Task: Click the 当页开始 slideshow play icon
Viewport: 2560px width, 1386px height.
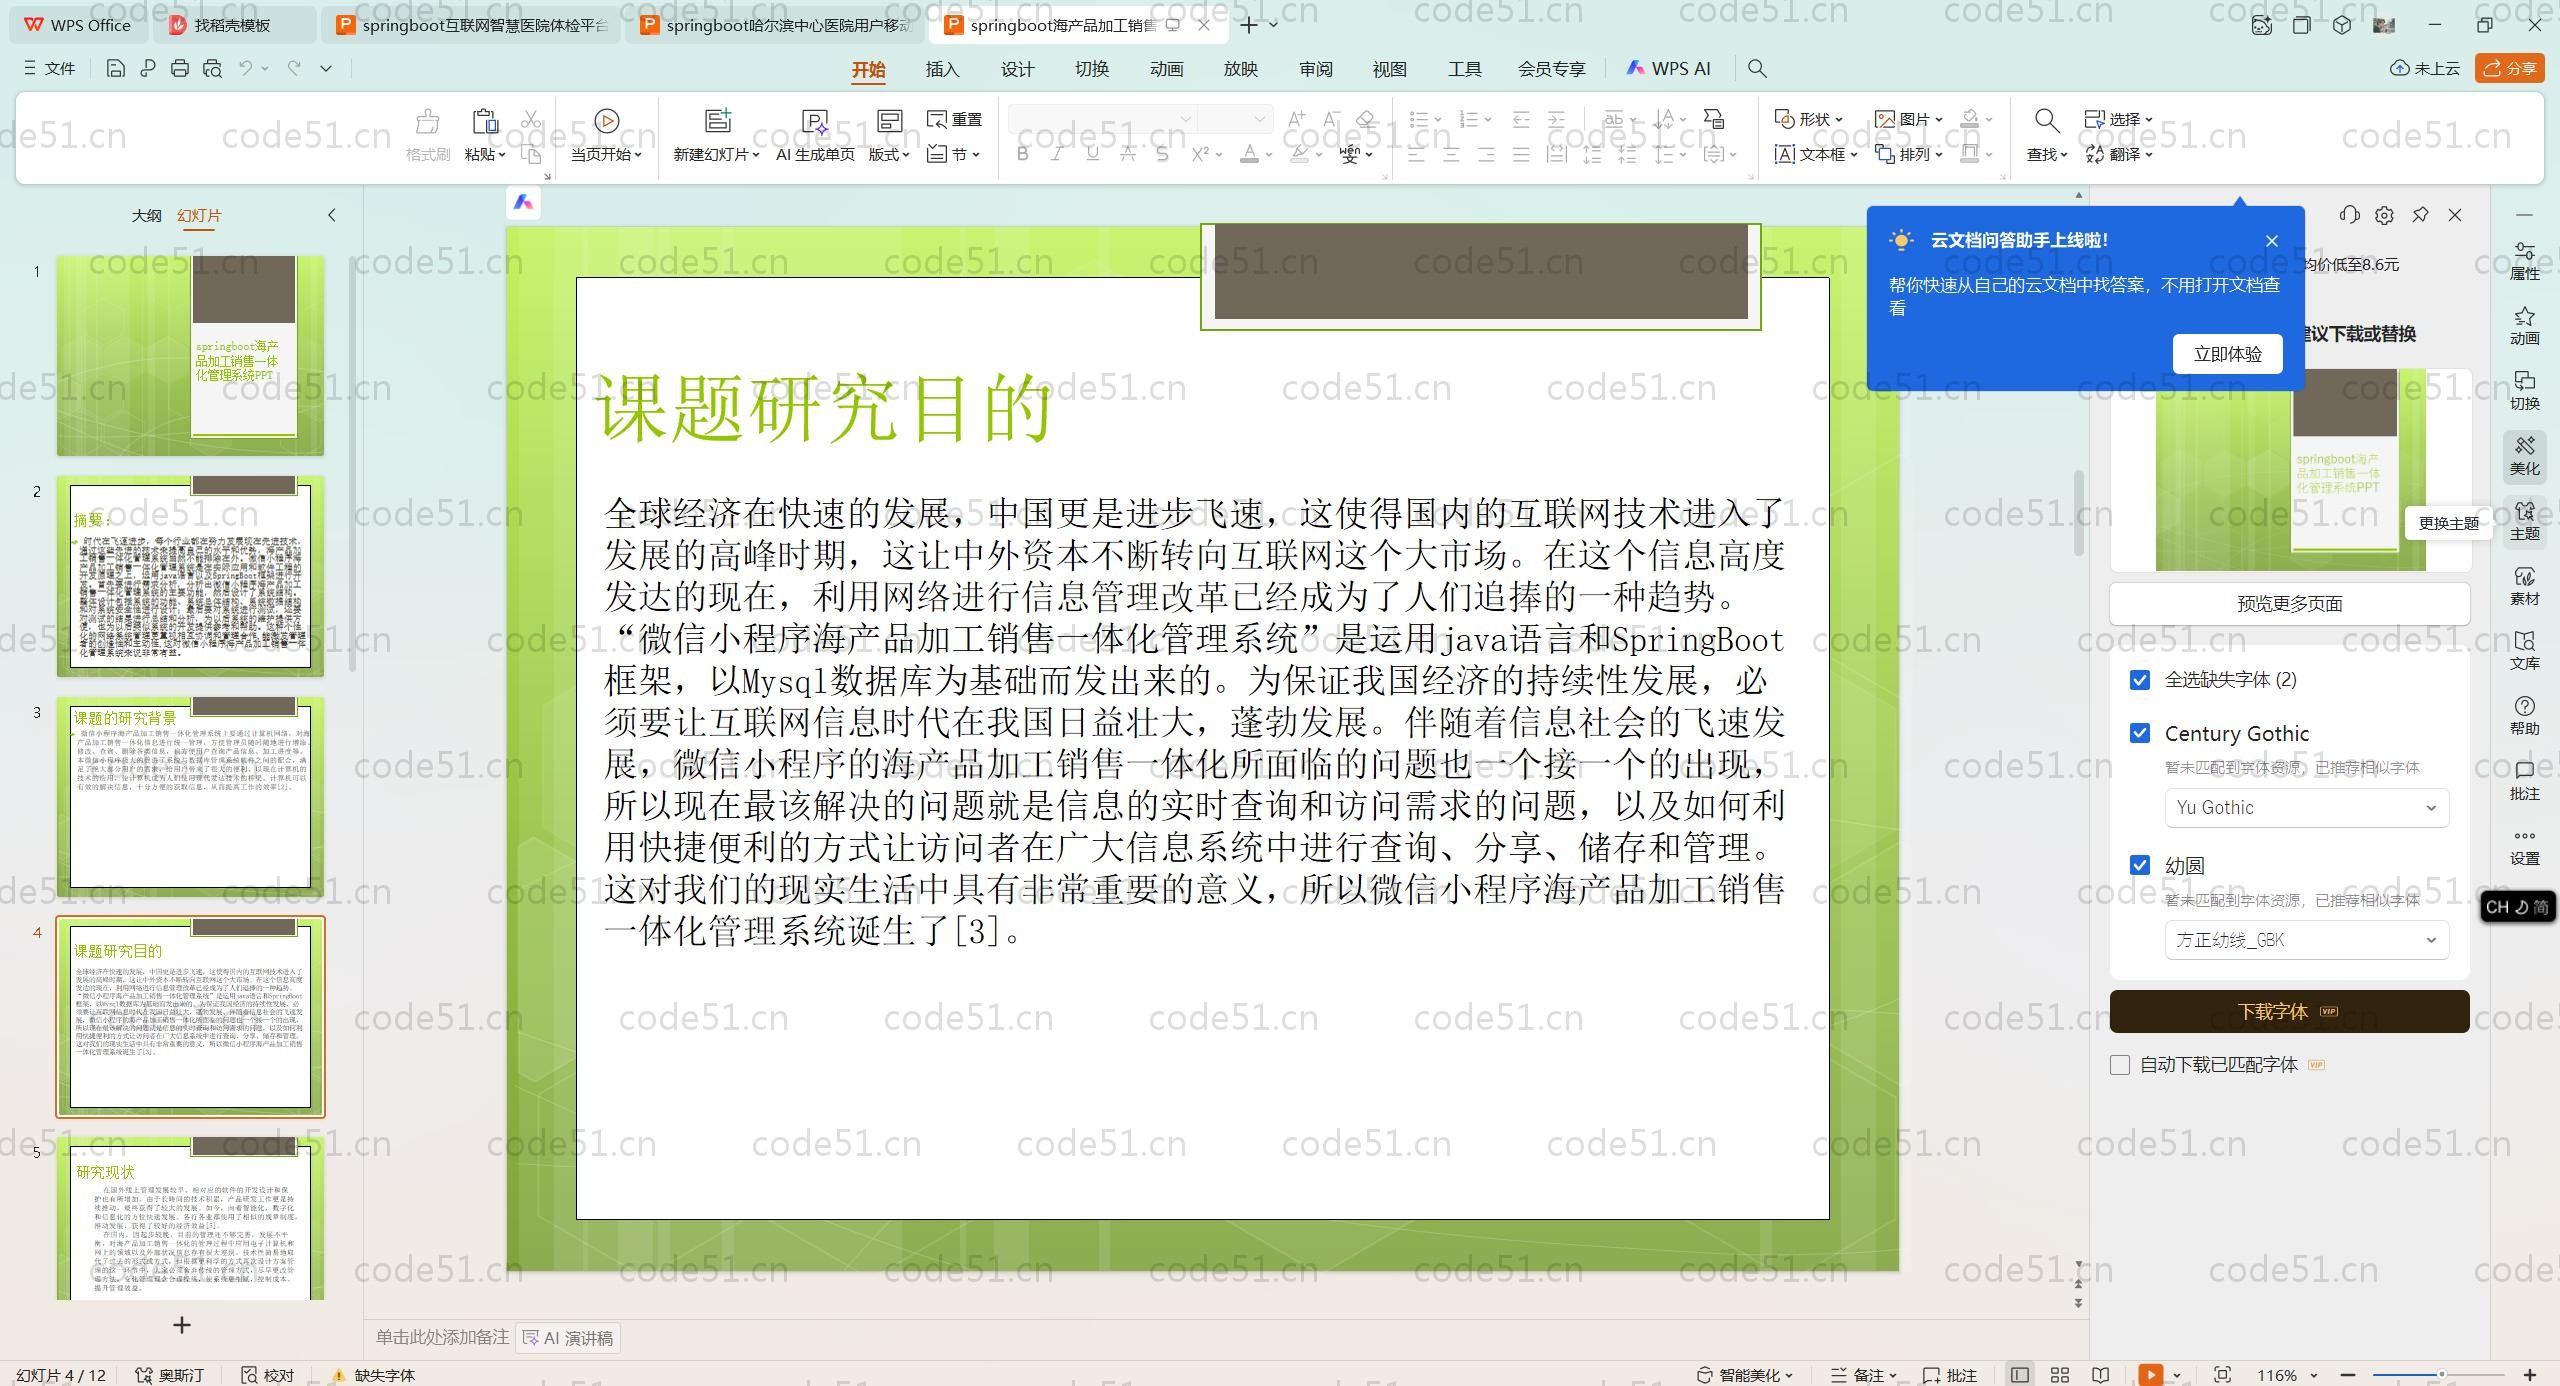Action: point(606,121)
